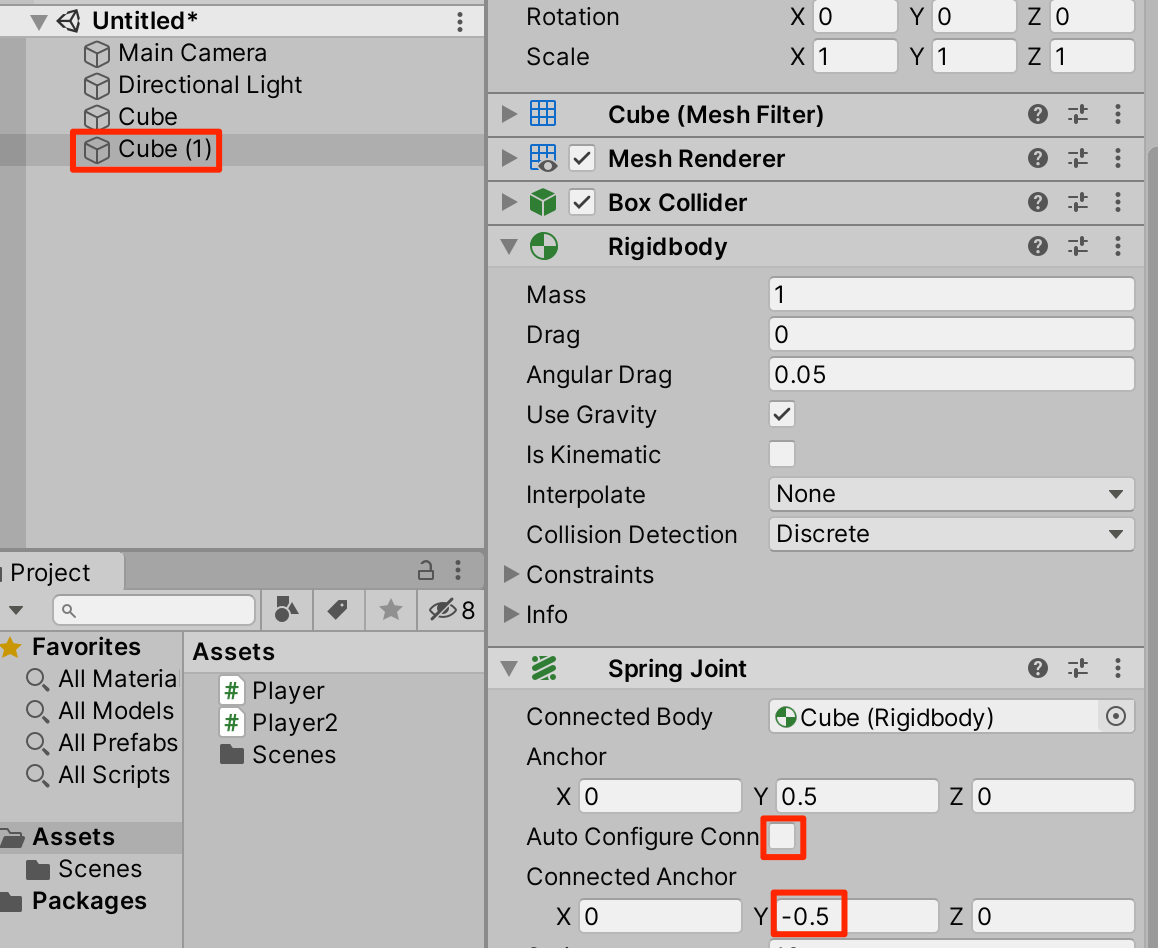The image size is (1158, 948).
Task: Disable the Mesh Renderer component checkbox
Action: coord(582,159)
